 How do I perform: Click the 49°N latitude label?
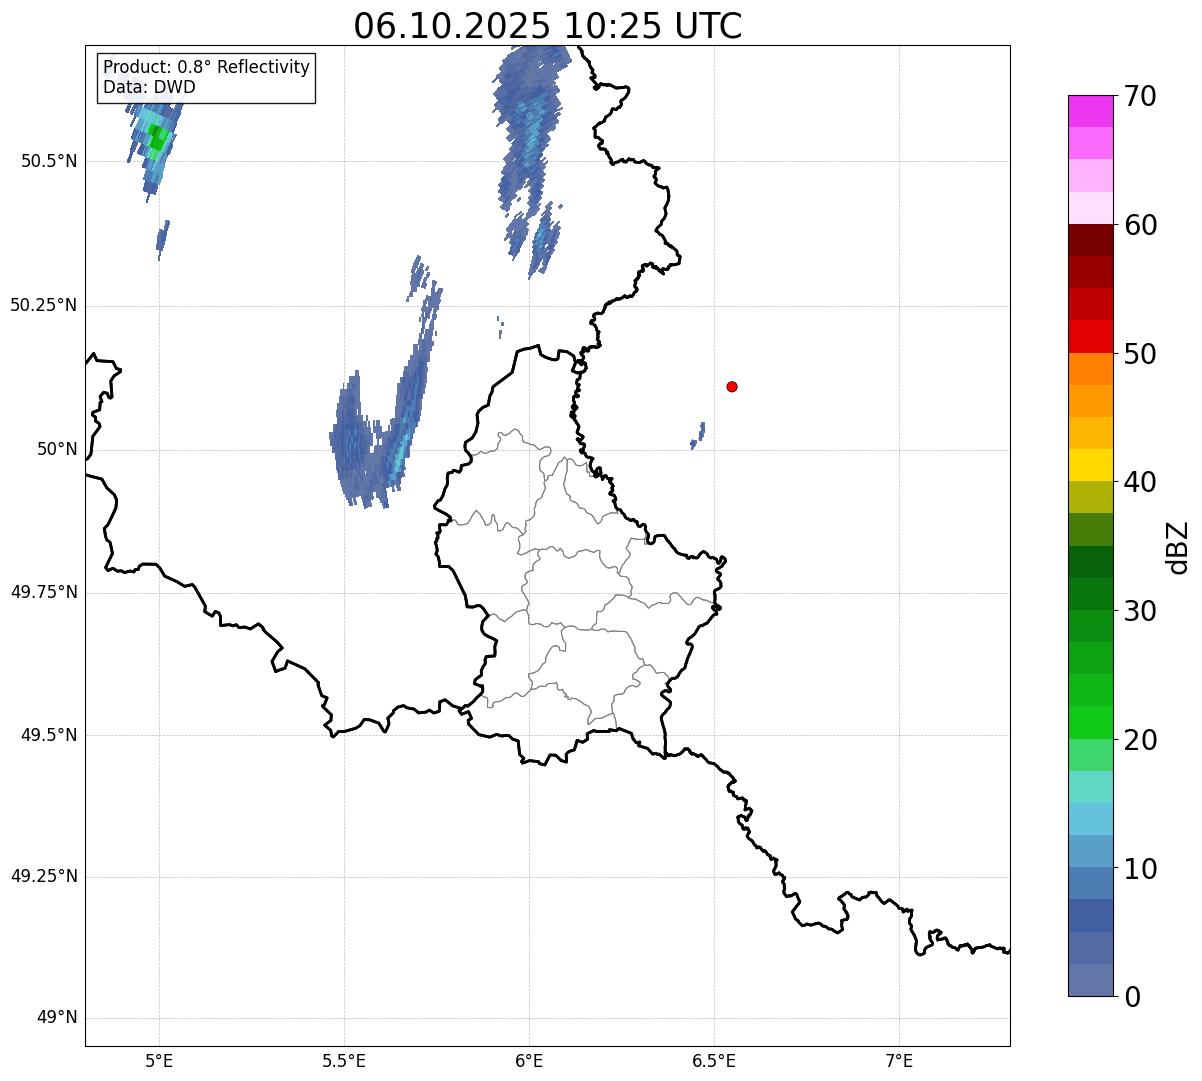click(x=58, y=1018)
